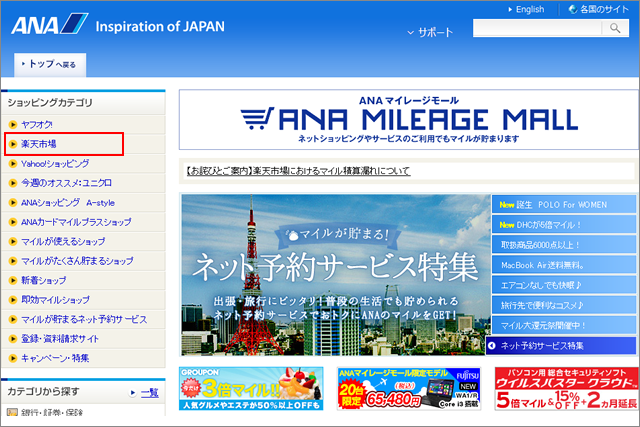Go back via the トップへ戻る tab

point(50,64)
